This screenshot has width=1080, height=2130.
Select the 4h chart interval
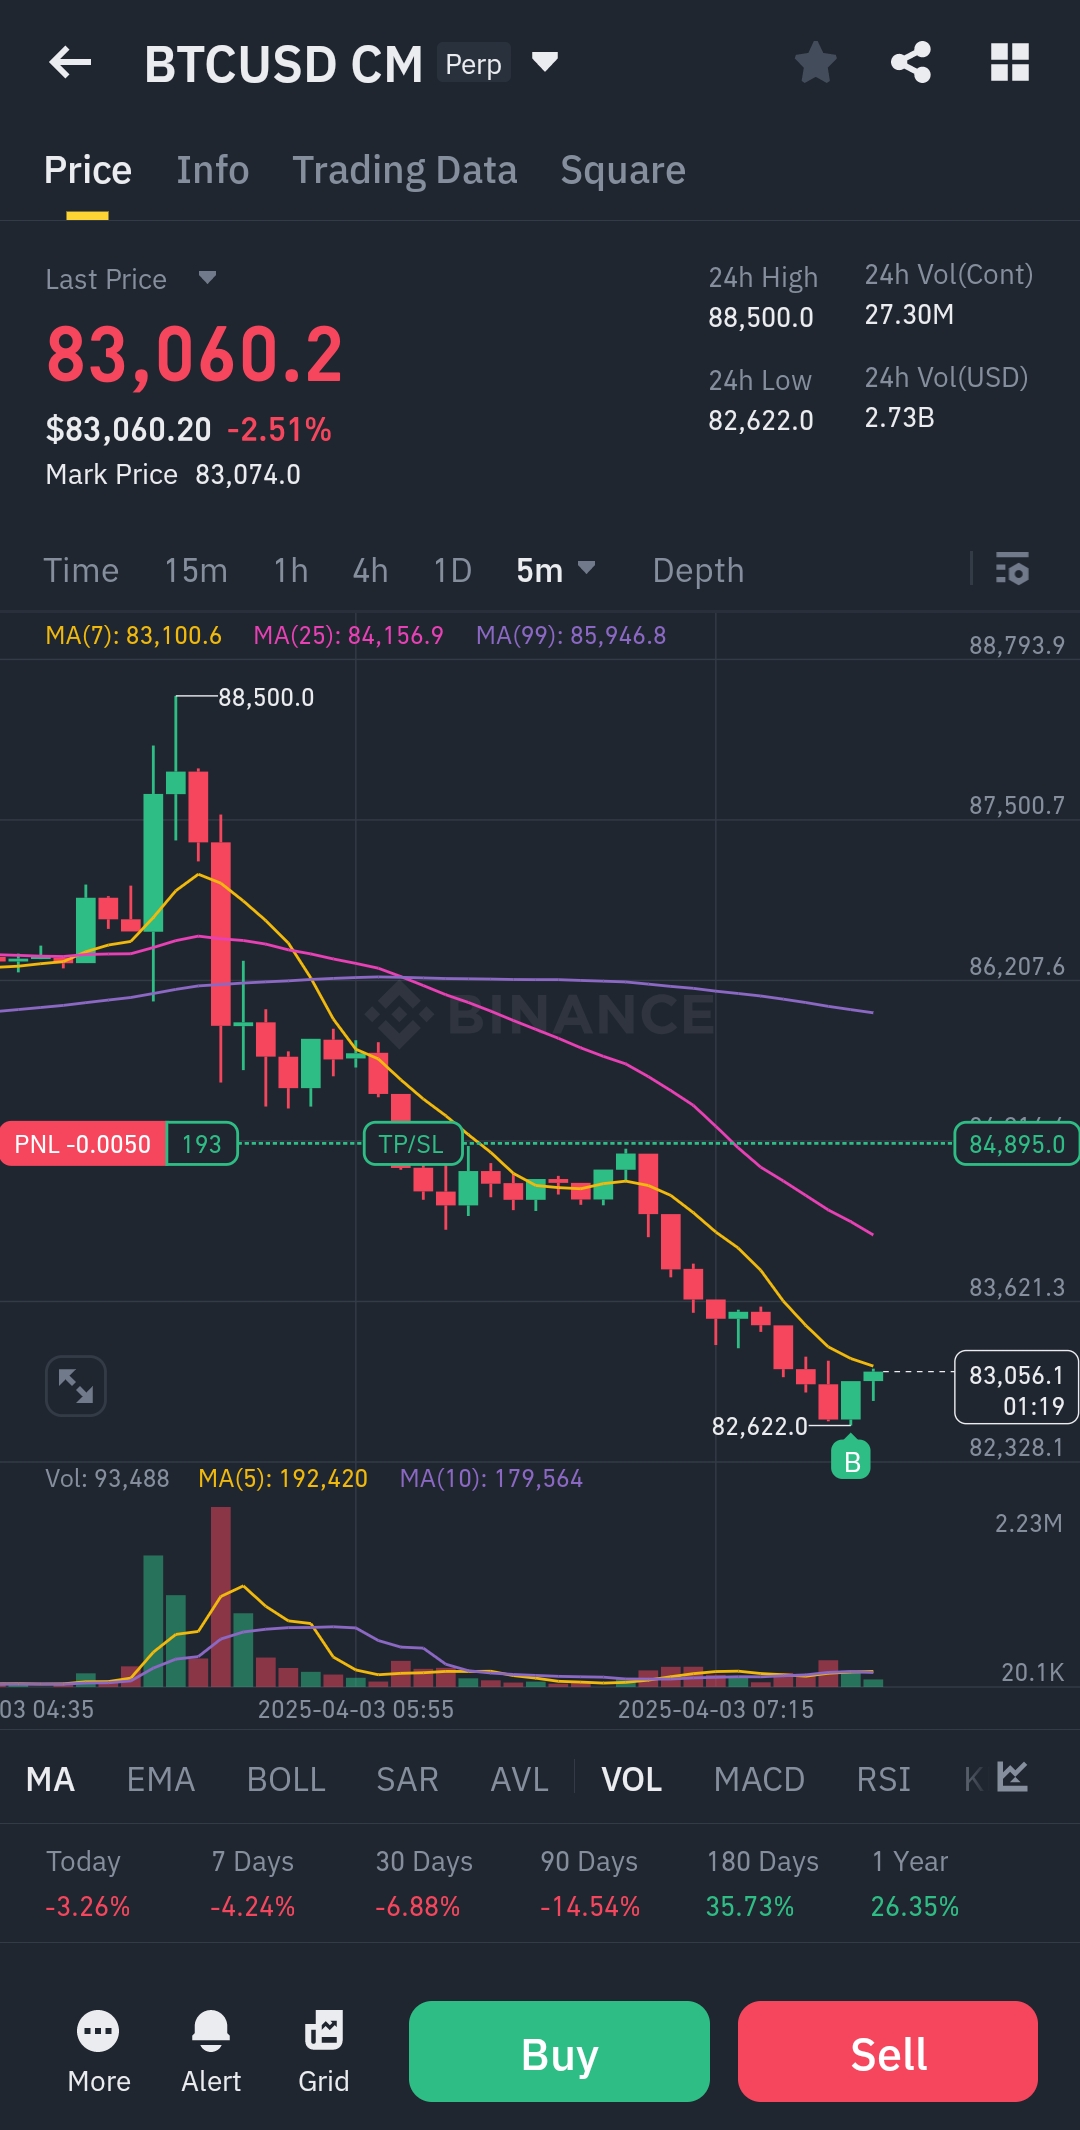pos(370,570)
